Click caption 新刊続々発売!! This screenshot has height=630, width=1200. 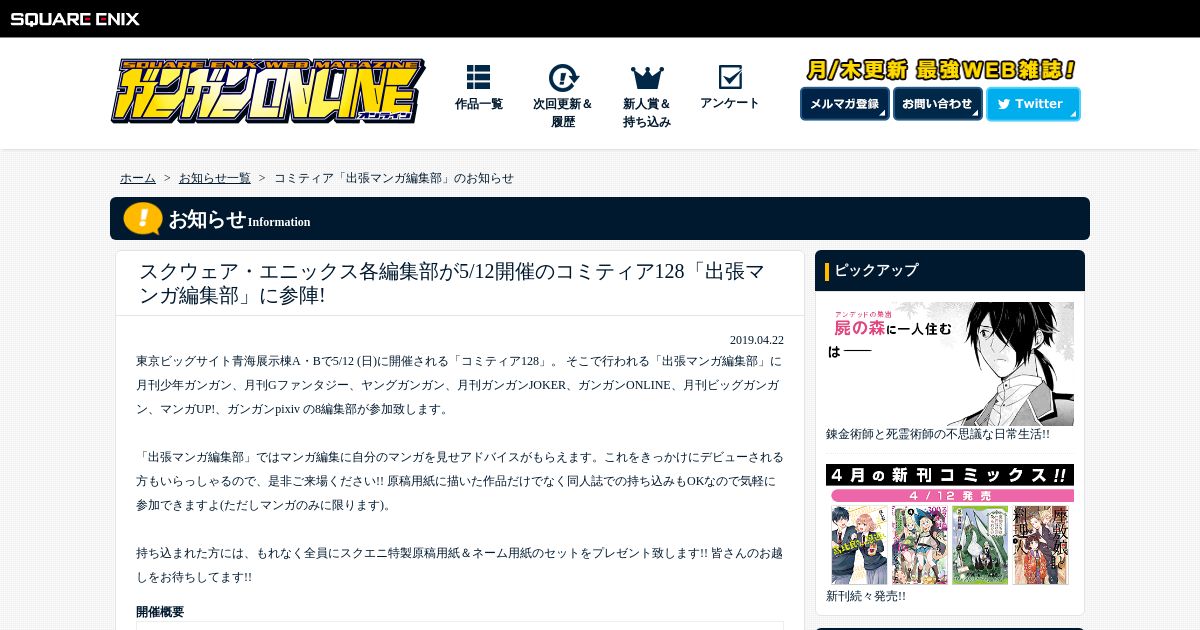(x=866, y=596)
